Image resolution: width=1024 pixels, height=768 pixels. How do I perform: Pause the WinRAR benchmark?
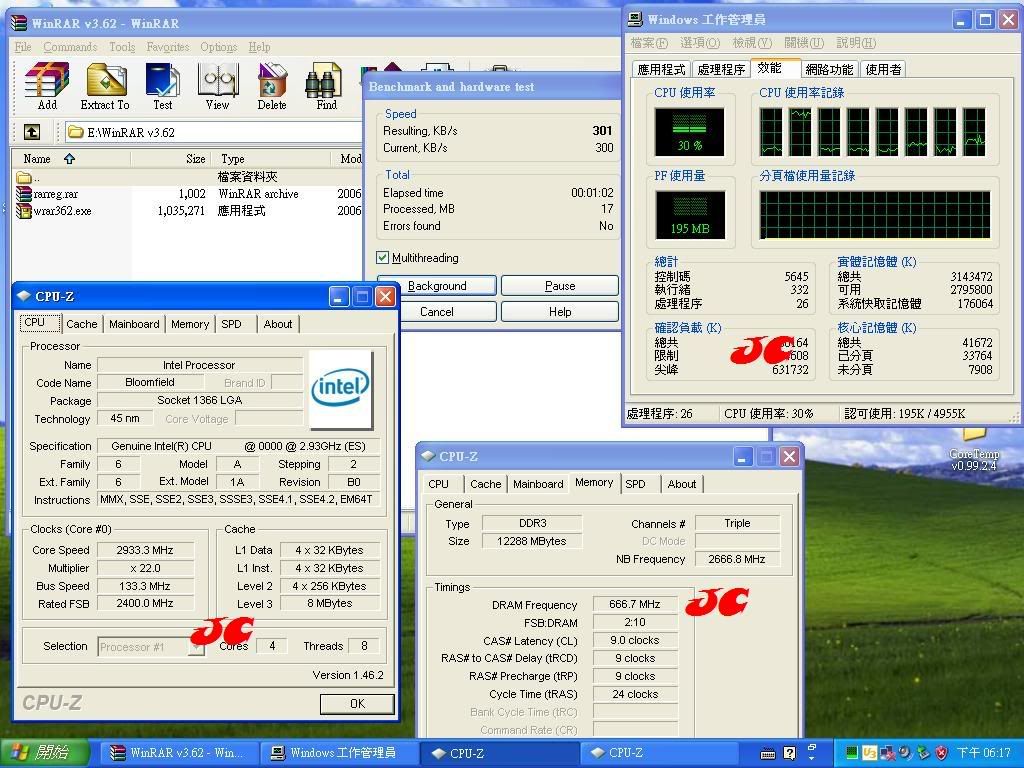[560, 286]
